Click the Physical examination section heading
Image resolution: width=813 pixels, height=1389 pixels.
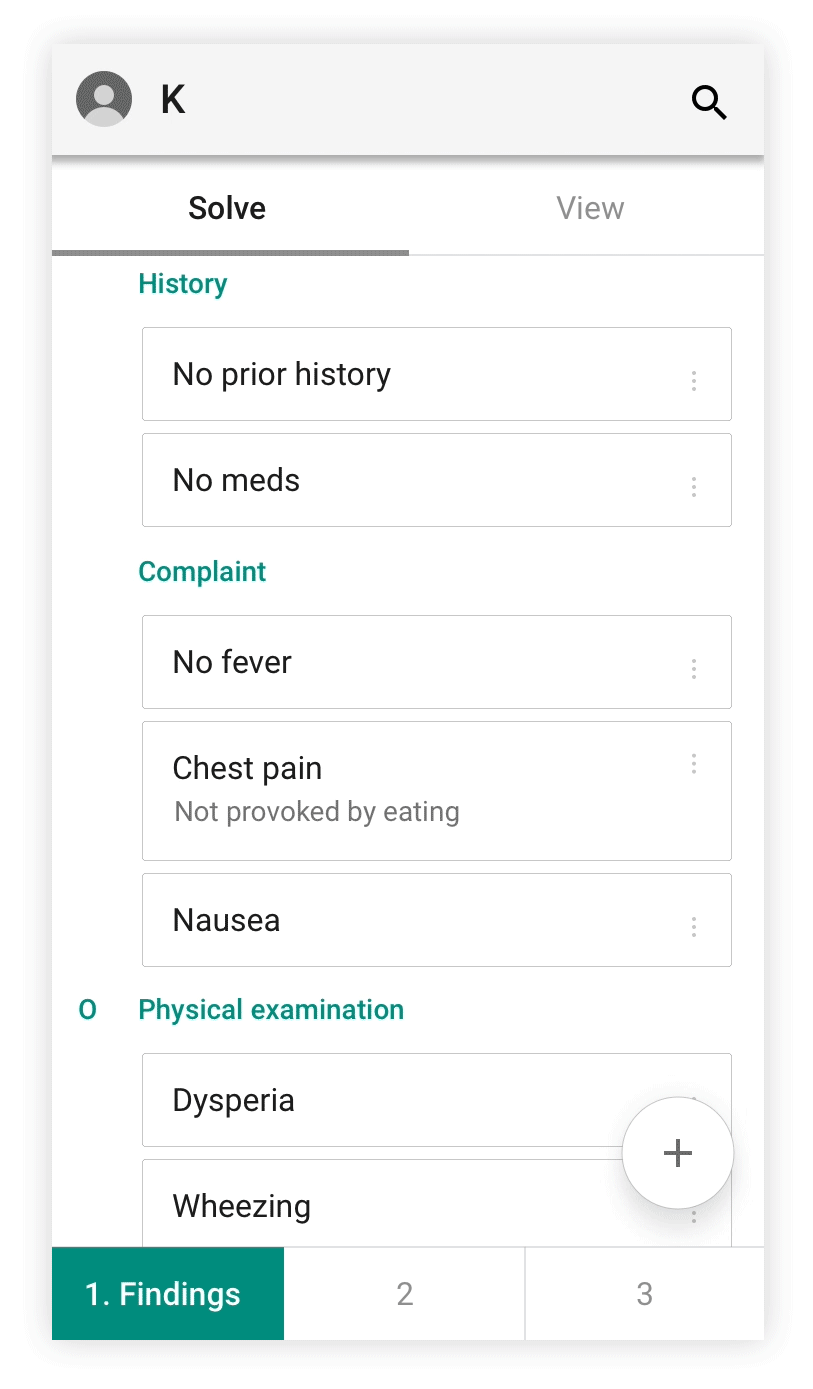(271, 1010)
